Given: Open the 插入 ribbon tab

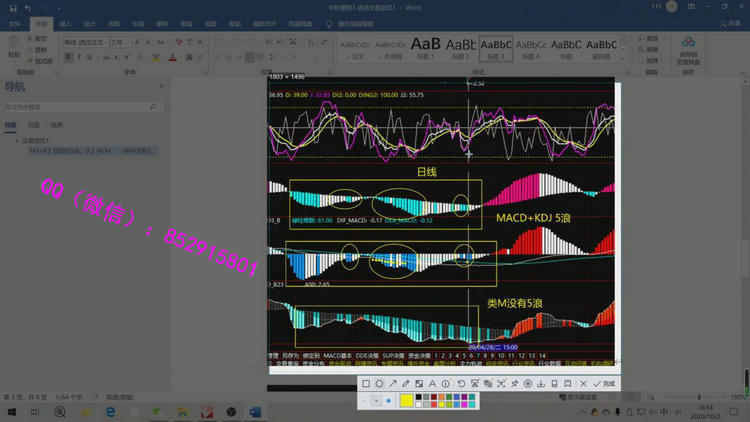Looking at the screenshot, I should click(x=65, y=22).
